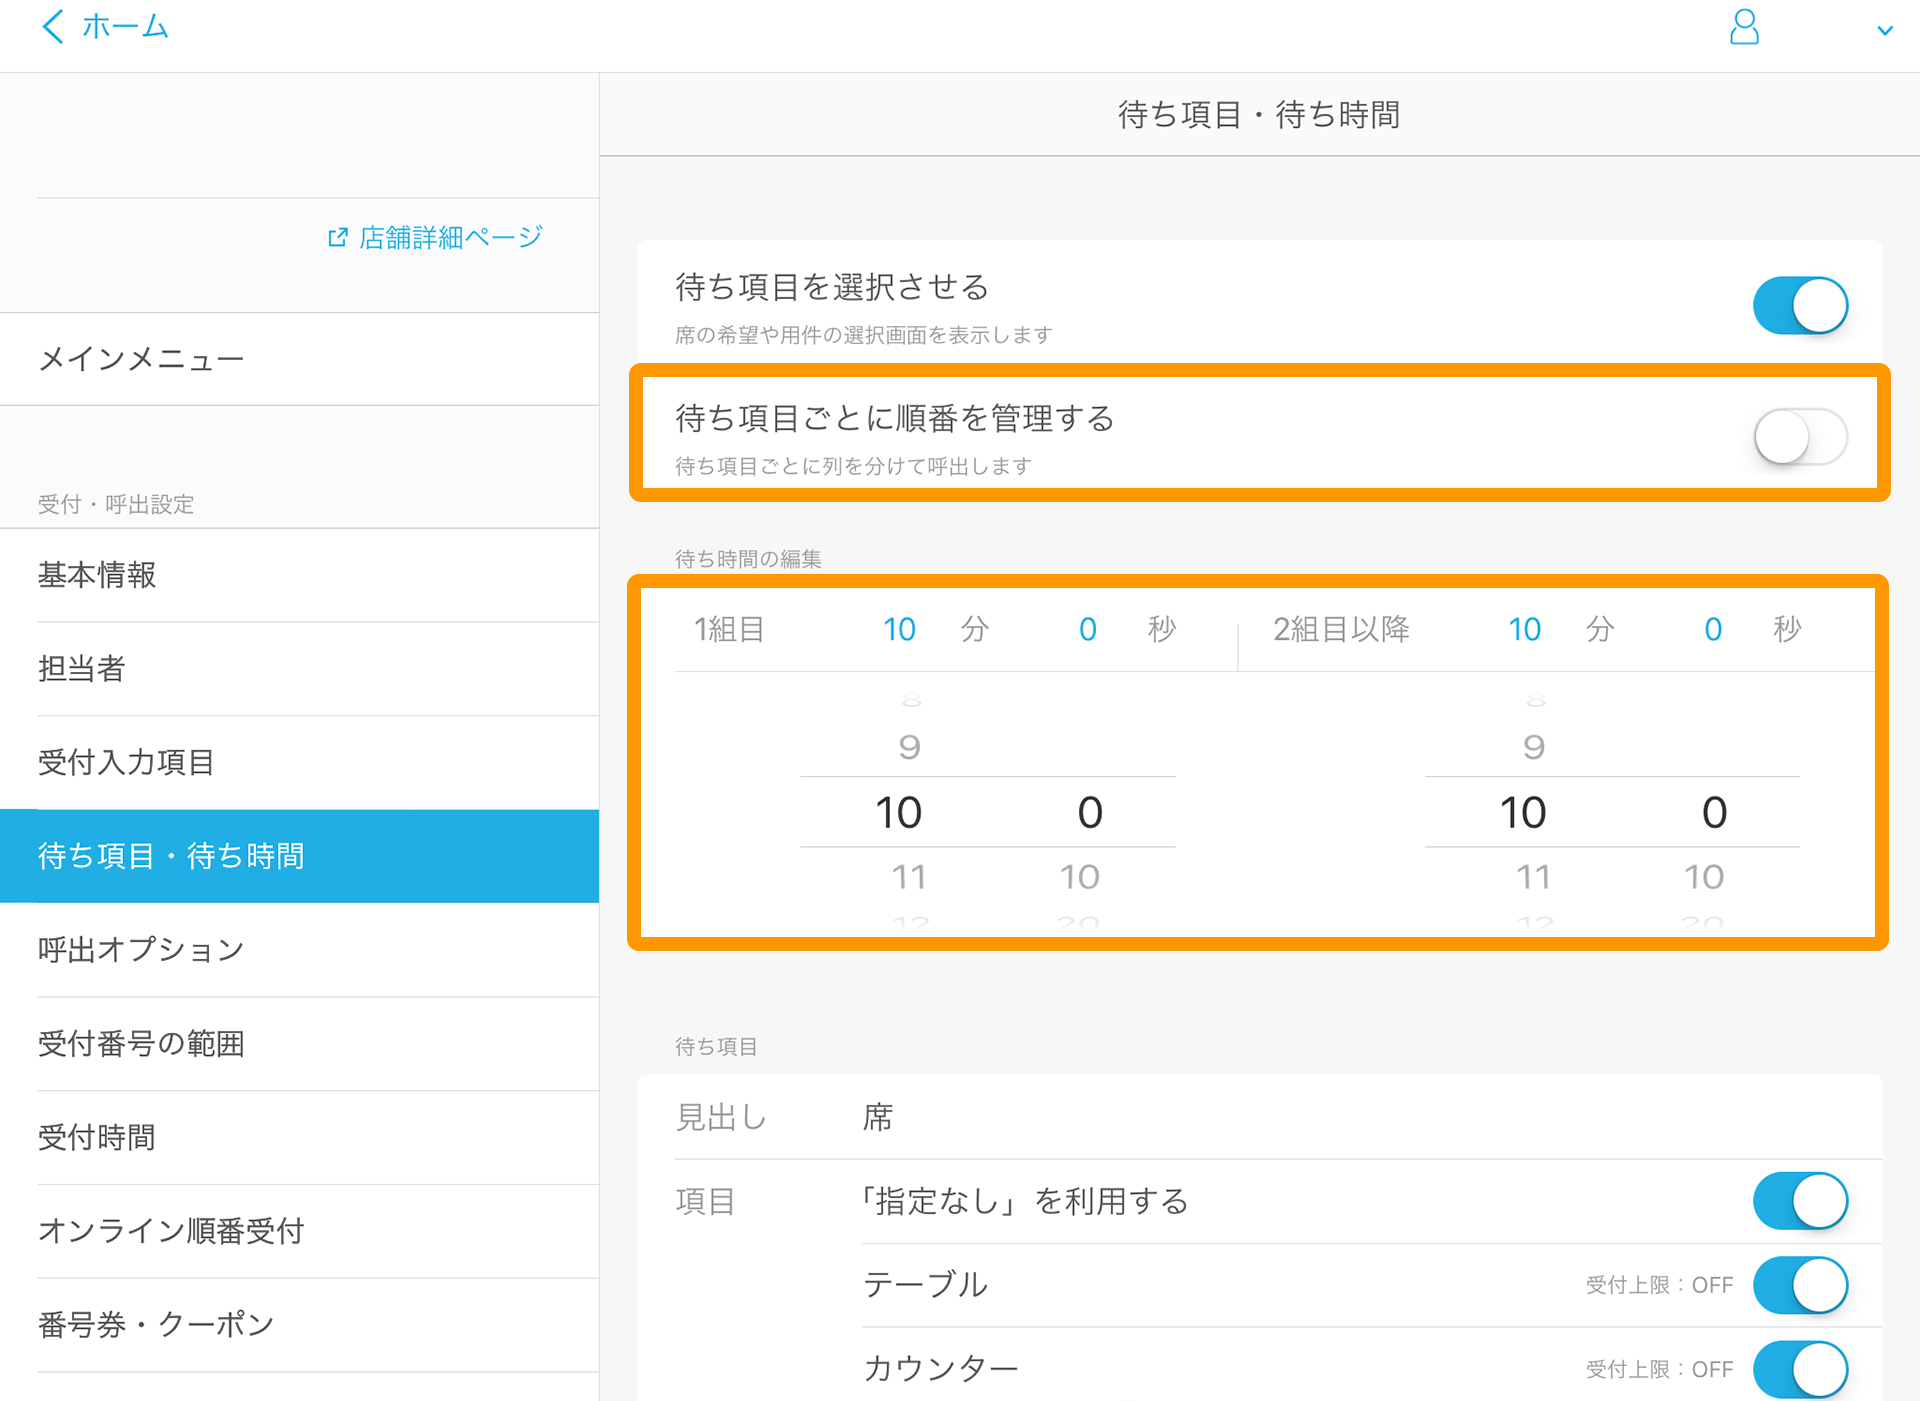This screenshot has height=1401, width=1920.
Task: Toggle the カウンター item switch
Action: tap(1800, 1369)
